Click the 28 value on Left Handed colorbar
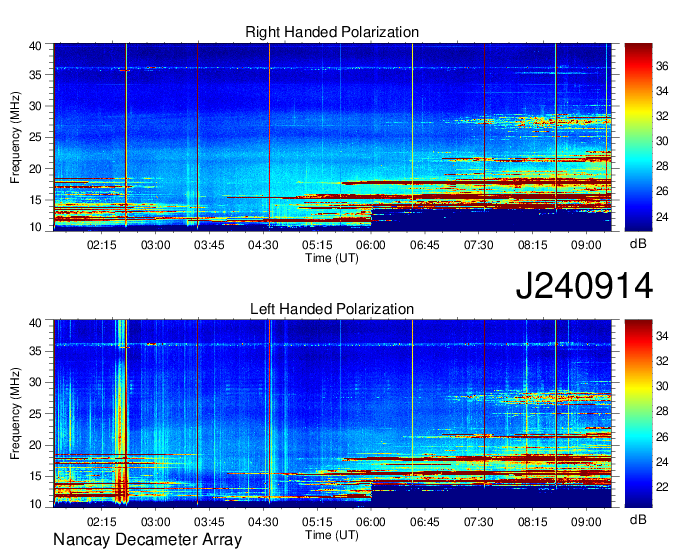680x552 pixels. [x=662, y=412]
